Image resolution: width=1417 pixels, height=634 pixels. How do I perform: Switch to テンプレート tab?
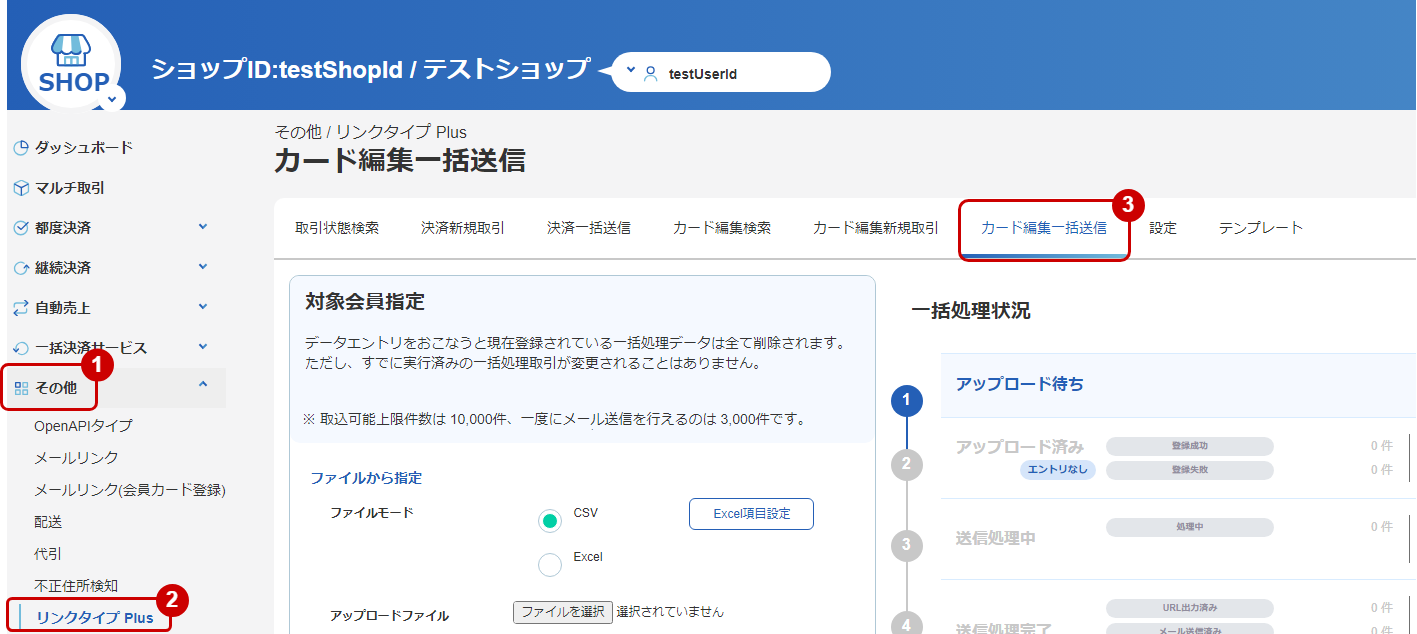click(x=1261, y=228)
